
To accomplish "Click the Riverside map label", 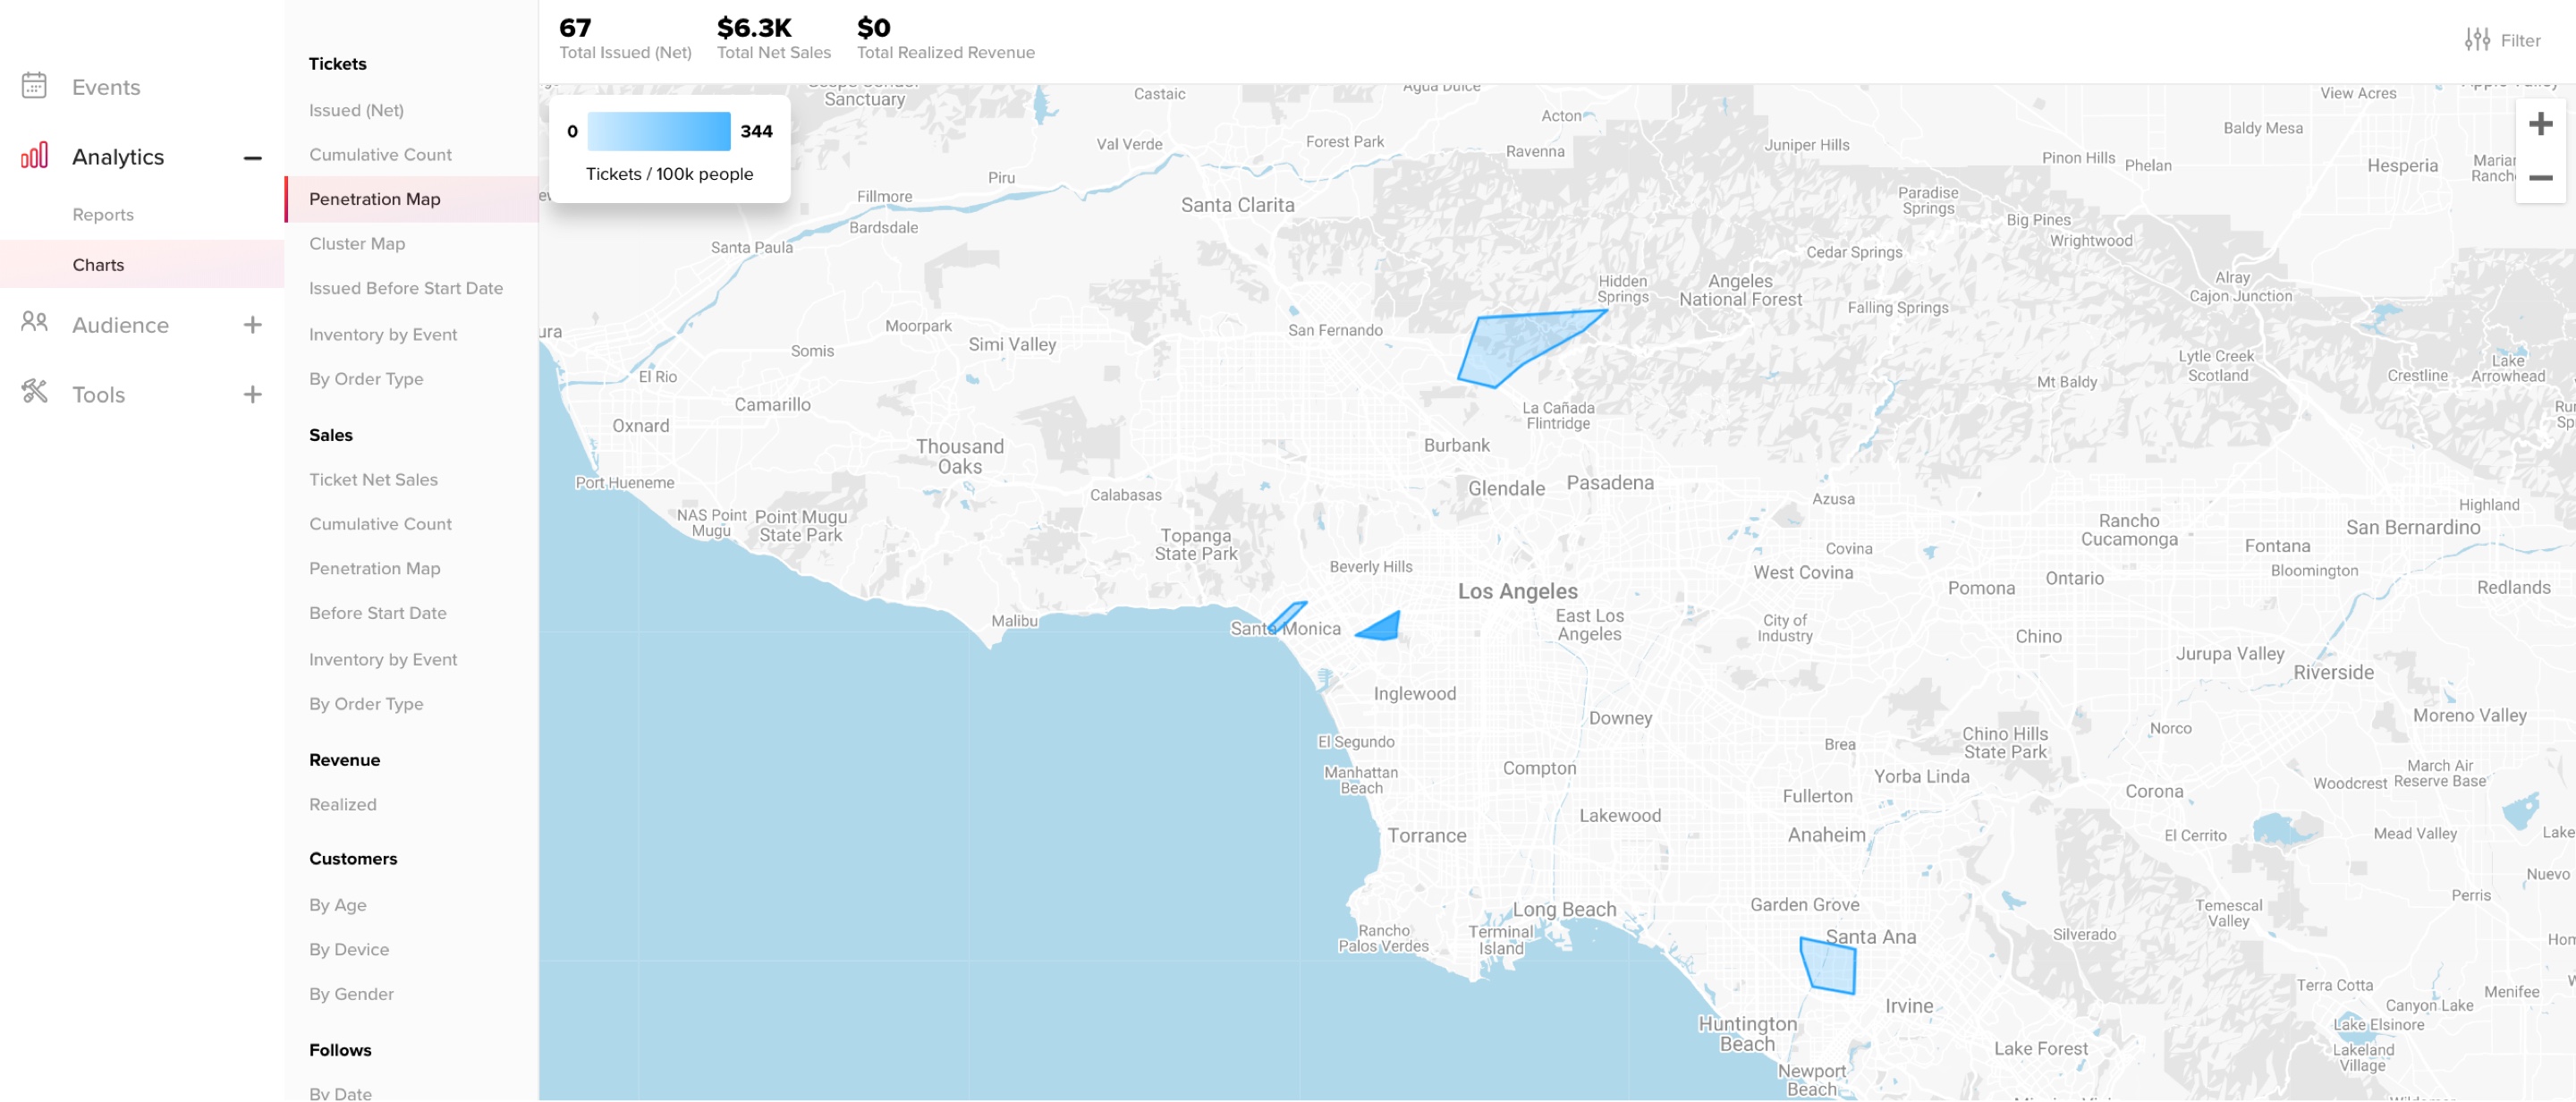I will tap(2333, 672).
